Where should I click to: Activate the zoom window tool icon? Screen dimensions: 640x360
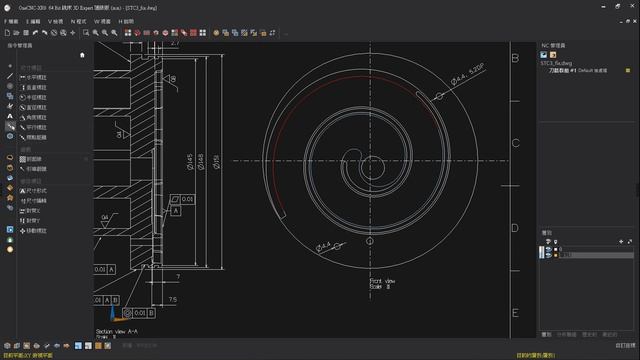[86, 33]
